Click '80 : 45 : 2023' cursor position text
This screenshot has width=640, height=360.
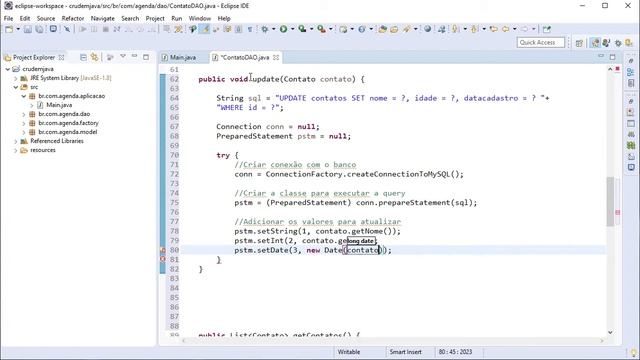455,352
